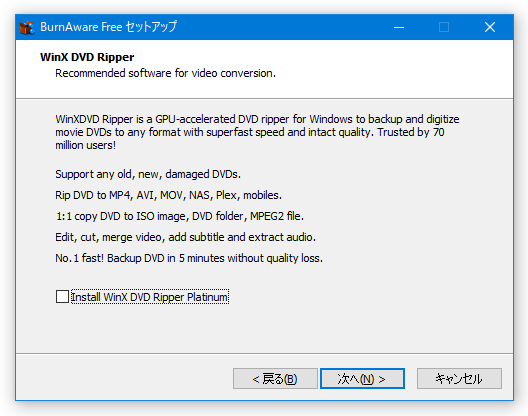
Task: Click 'Recommended software for video conversion.' text
Action: click(165, 73)
